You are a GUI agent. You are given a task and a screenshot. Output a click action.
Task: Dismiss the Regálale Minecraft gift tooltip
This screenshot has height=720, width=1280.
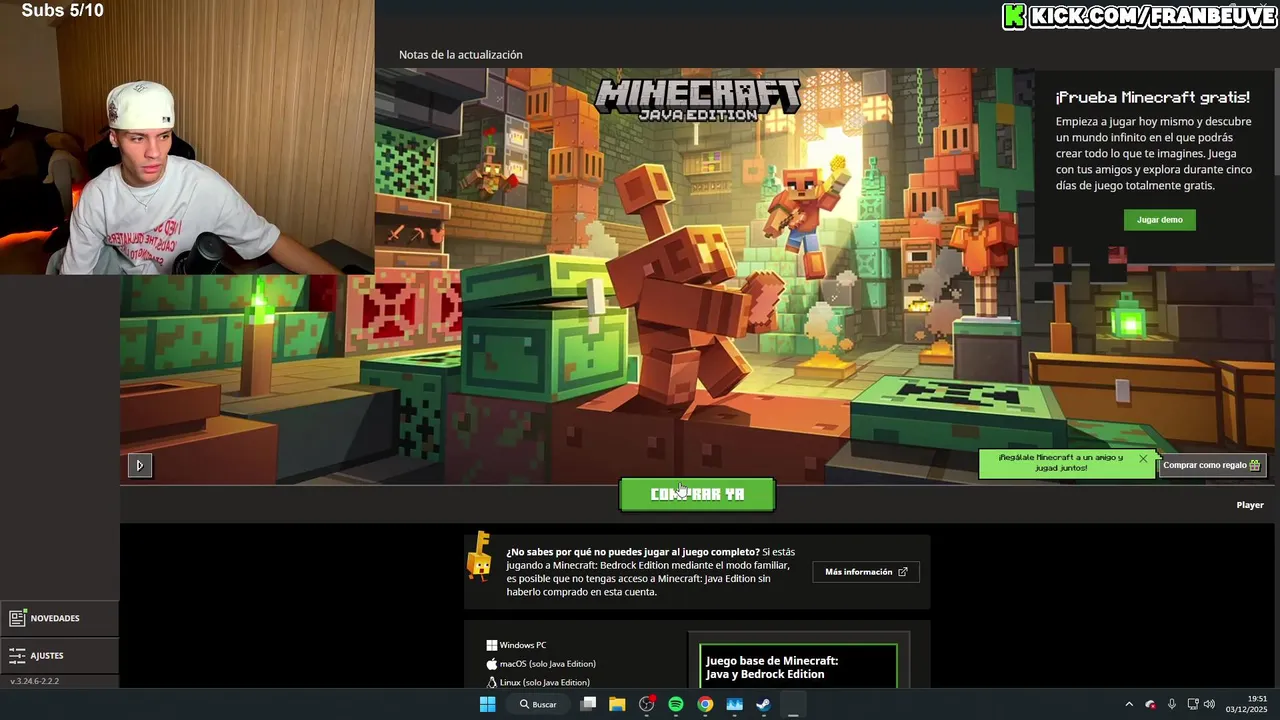(x=1143, y=459)
